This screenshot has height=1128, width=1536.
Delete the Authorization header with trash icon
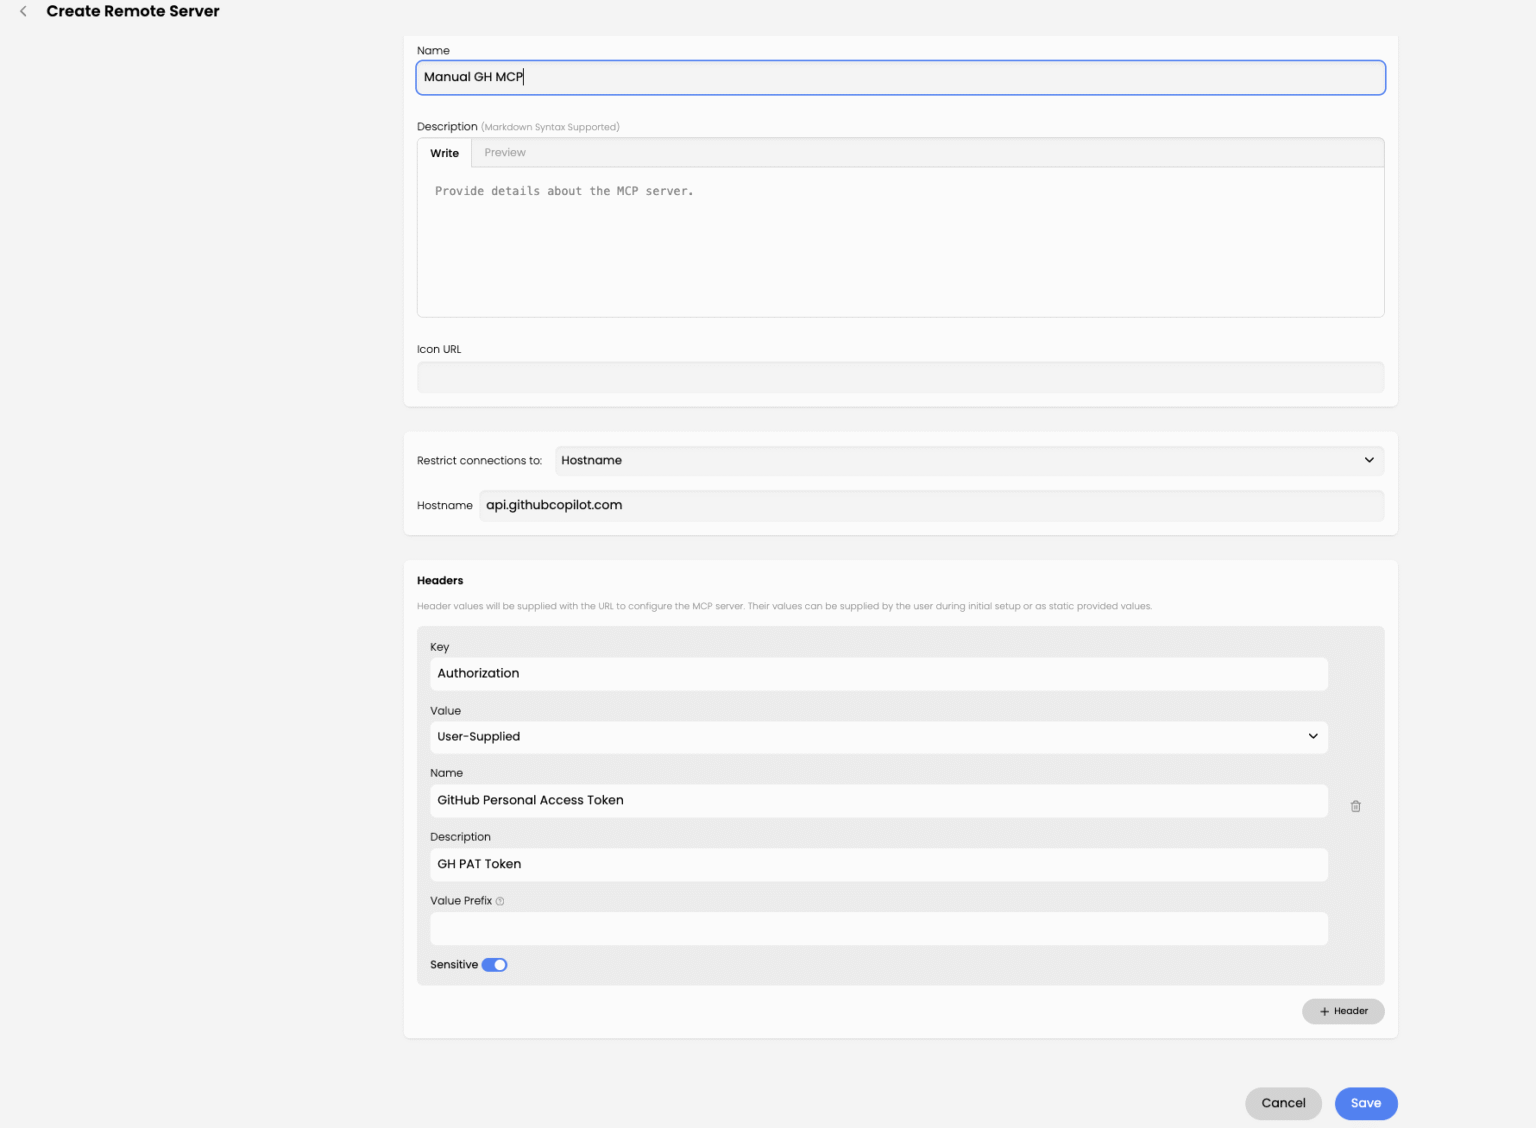pos(1356,806)
